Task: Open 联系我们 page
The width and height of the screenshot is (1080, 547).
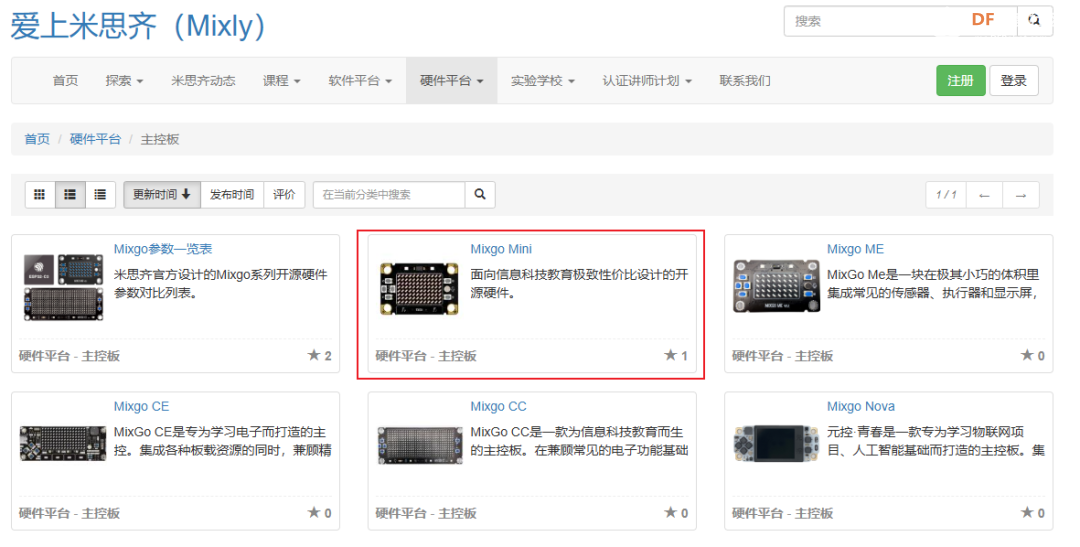Action: [x=745, y=81]
